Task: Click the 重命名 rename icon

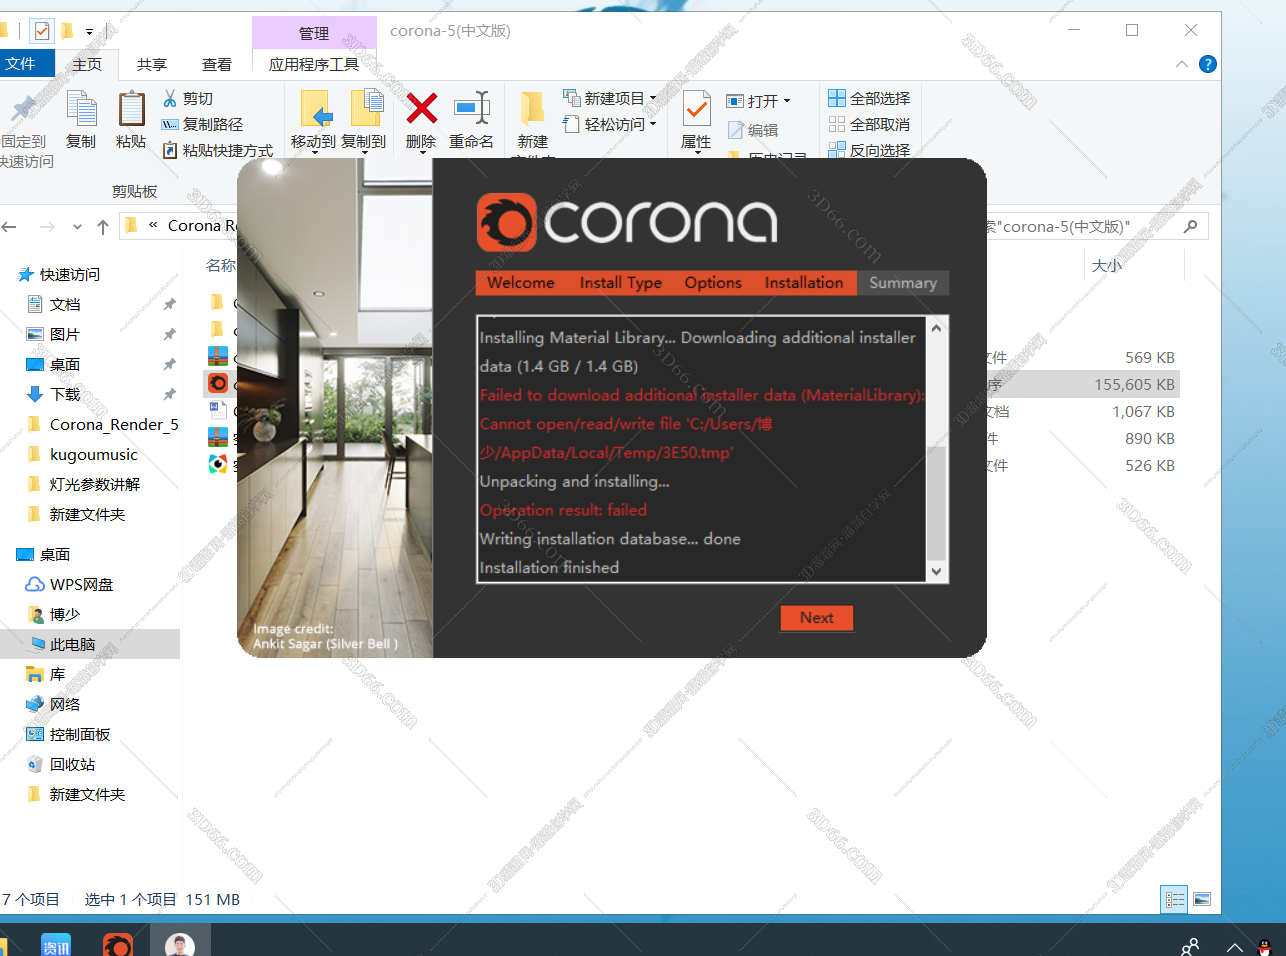Action: 471,108
